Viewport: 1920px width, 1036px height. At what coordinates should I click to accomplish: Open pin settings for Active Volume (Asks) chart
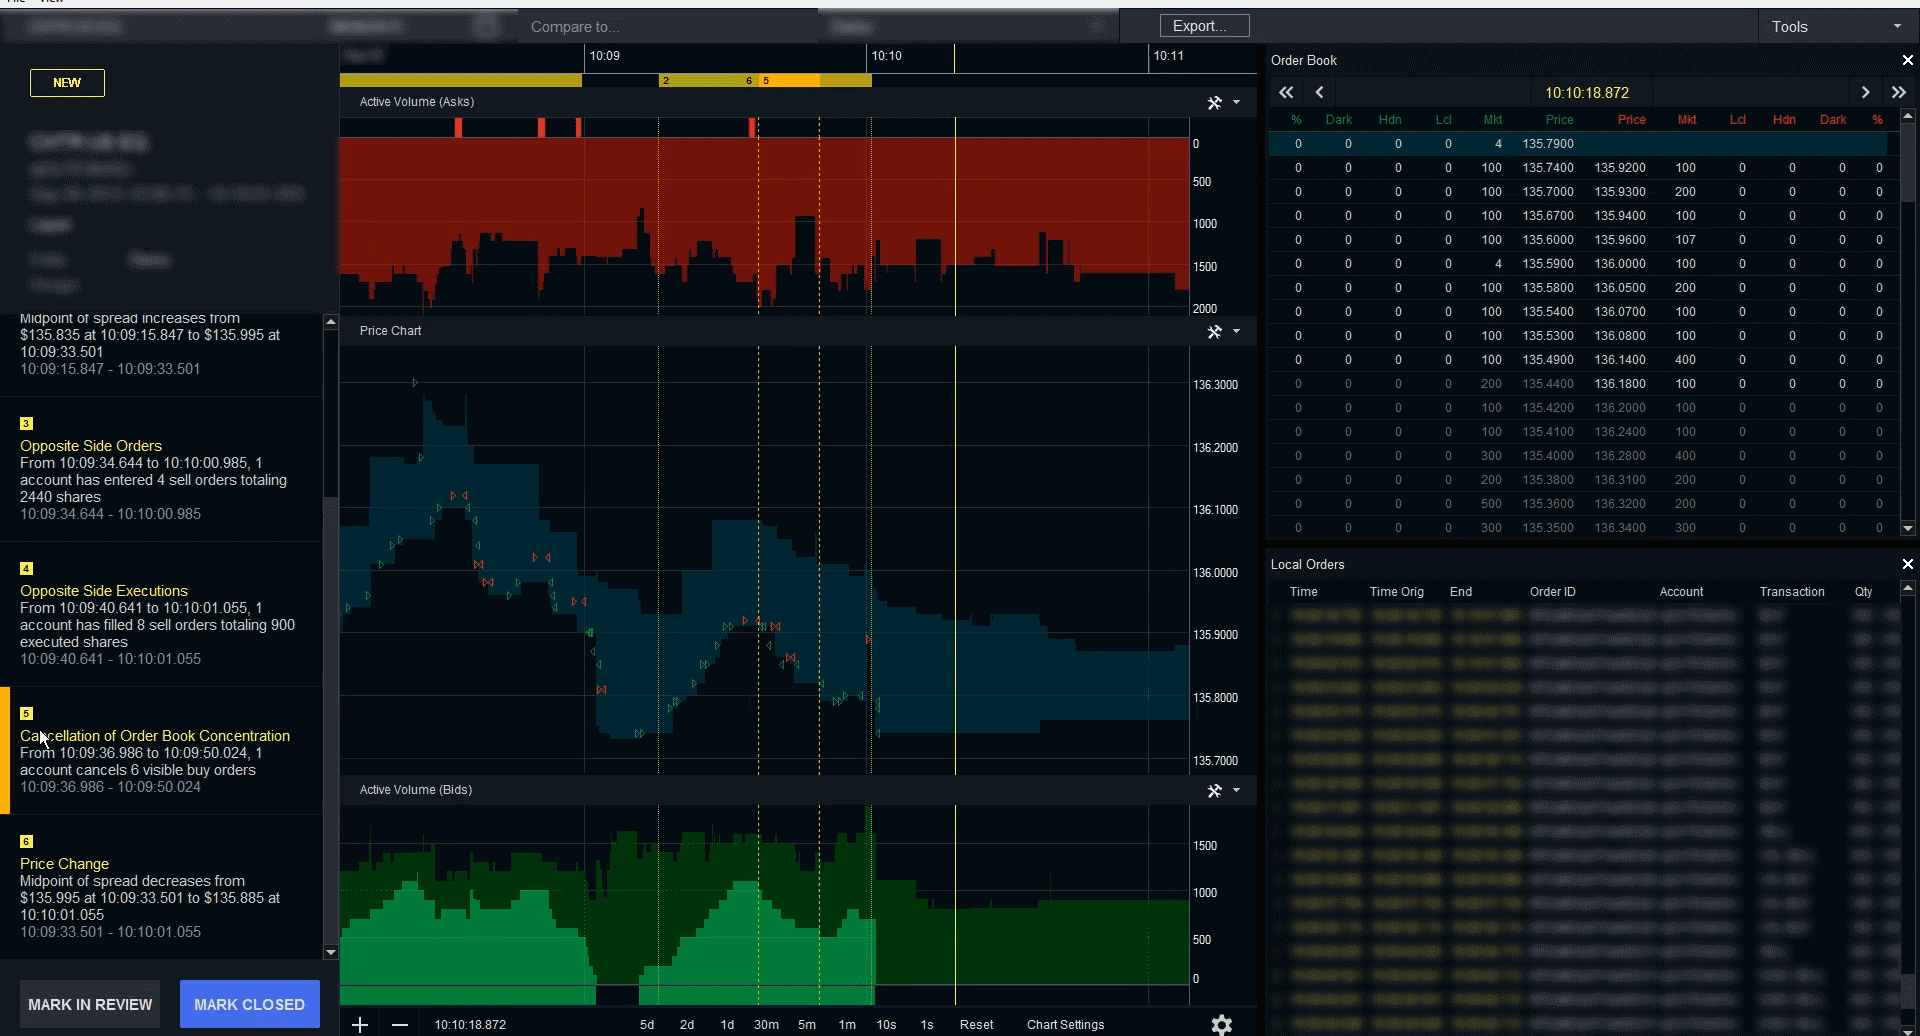coord(1214,102)
